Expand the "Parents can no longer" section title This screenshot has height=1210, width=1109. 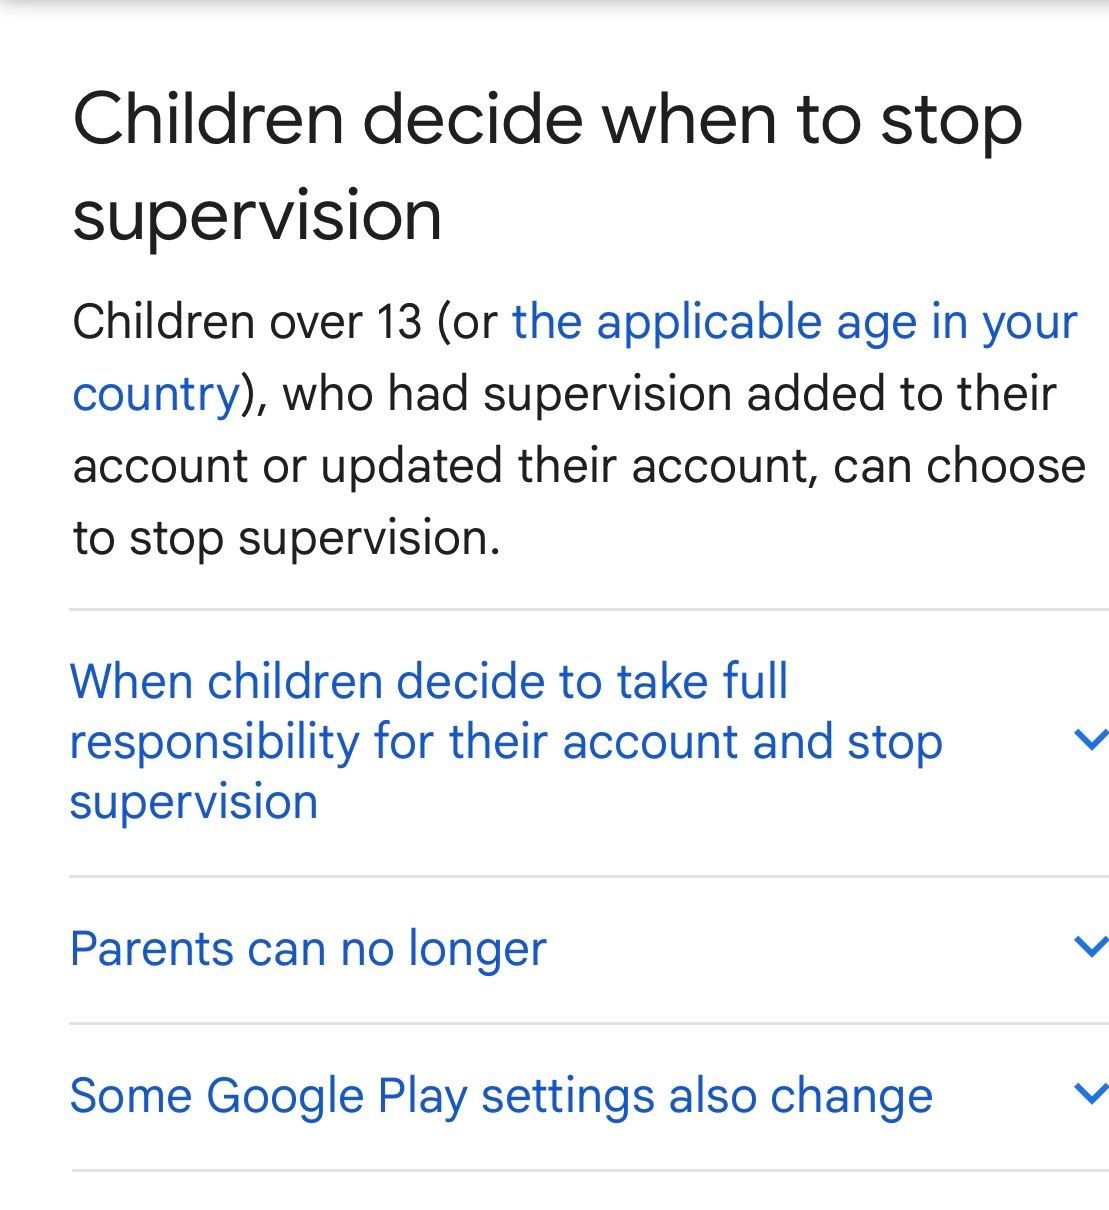coord(308,949)
